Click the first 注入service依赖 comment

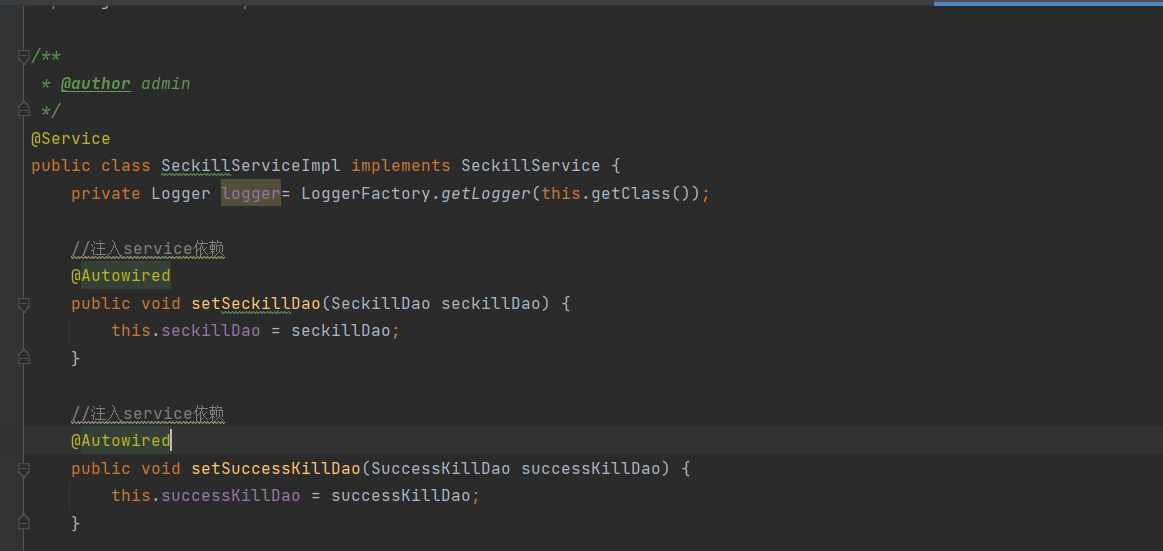pyautogui.click(x=148, y=248)
